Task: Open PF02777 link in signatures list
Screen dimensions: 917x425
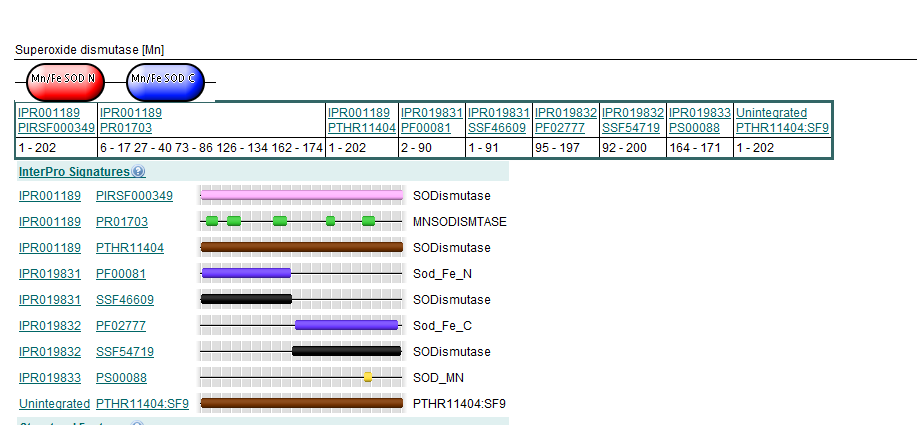Action: point(121,326)
